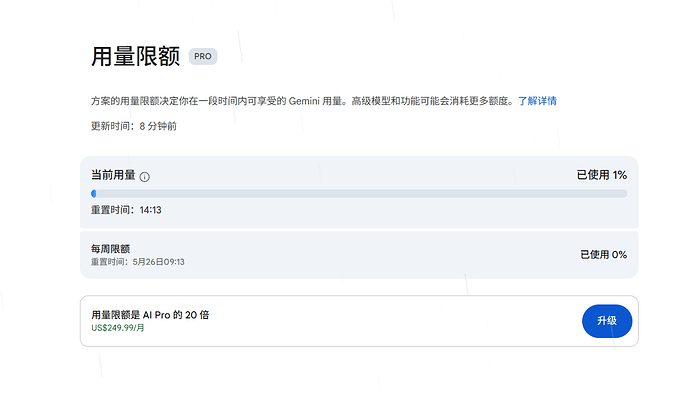Click the 用量限额 page heading
This screenshot has width=690, height=405.
136,57
